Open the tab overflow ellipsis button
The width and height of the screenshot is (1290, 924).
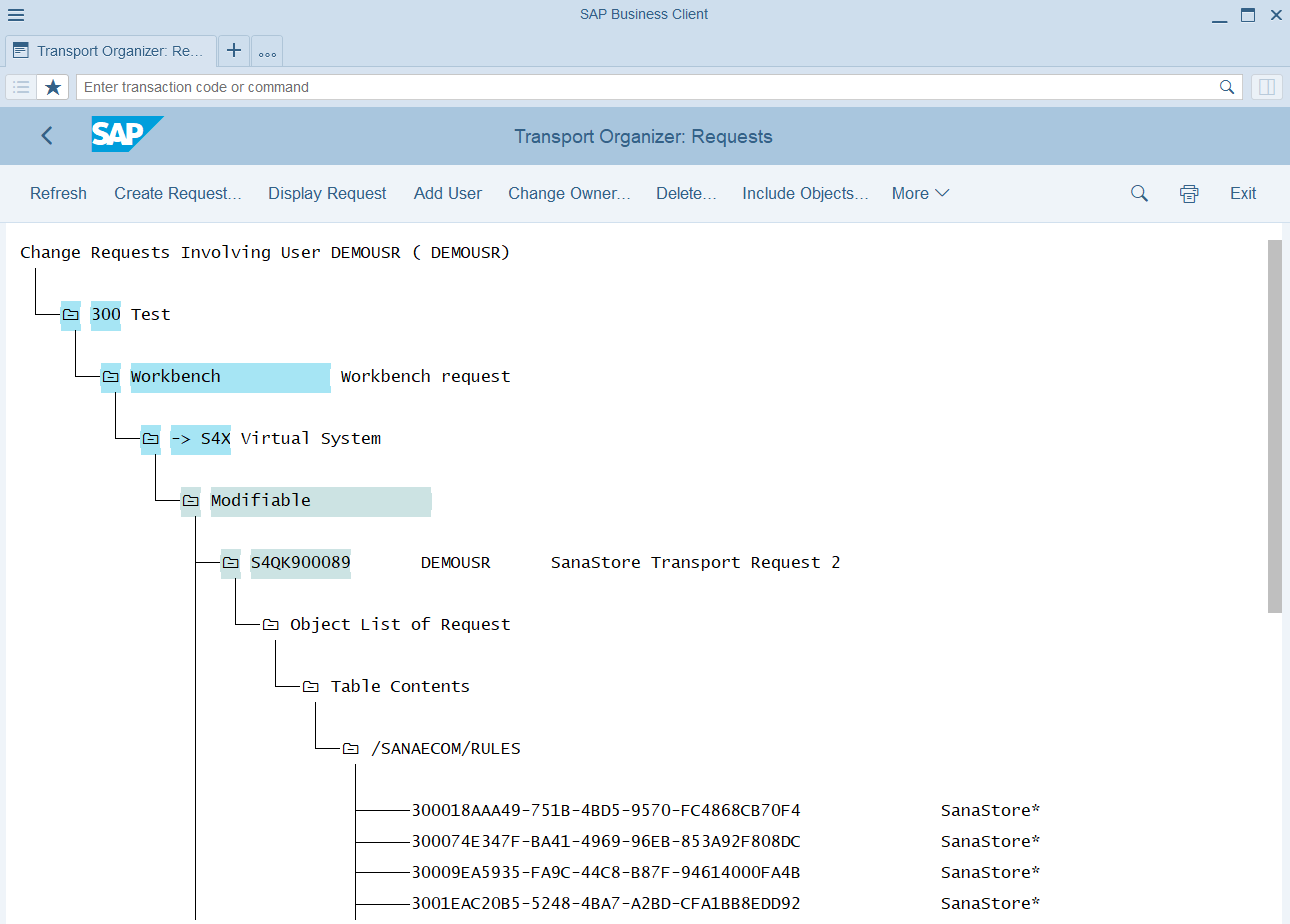(267, 52)
